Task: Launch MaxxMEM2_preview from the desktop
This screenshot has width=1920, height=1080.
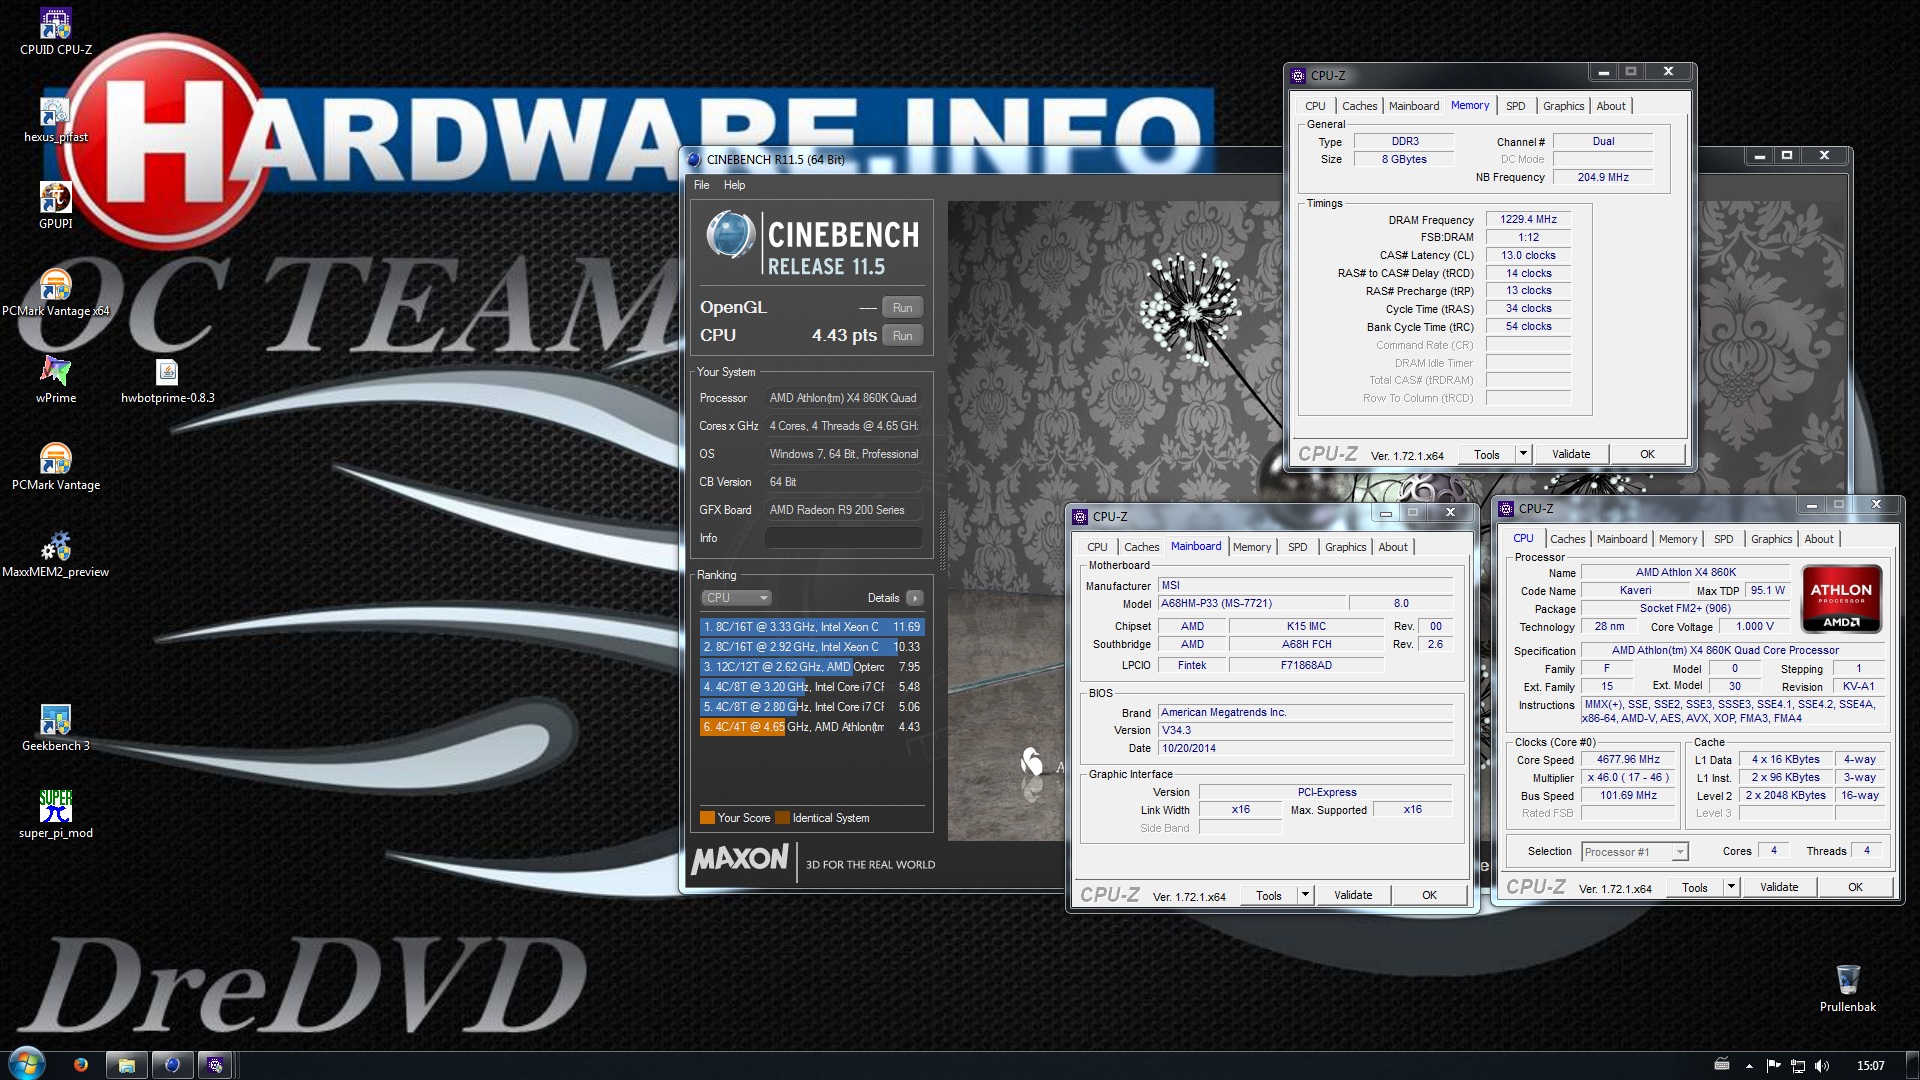Action: [56, 554]
